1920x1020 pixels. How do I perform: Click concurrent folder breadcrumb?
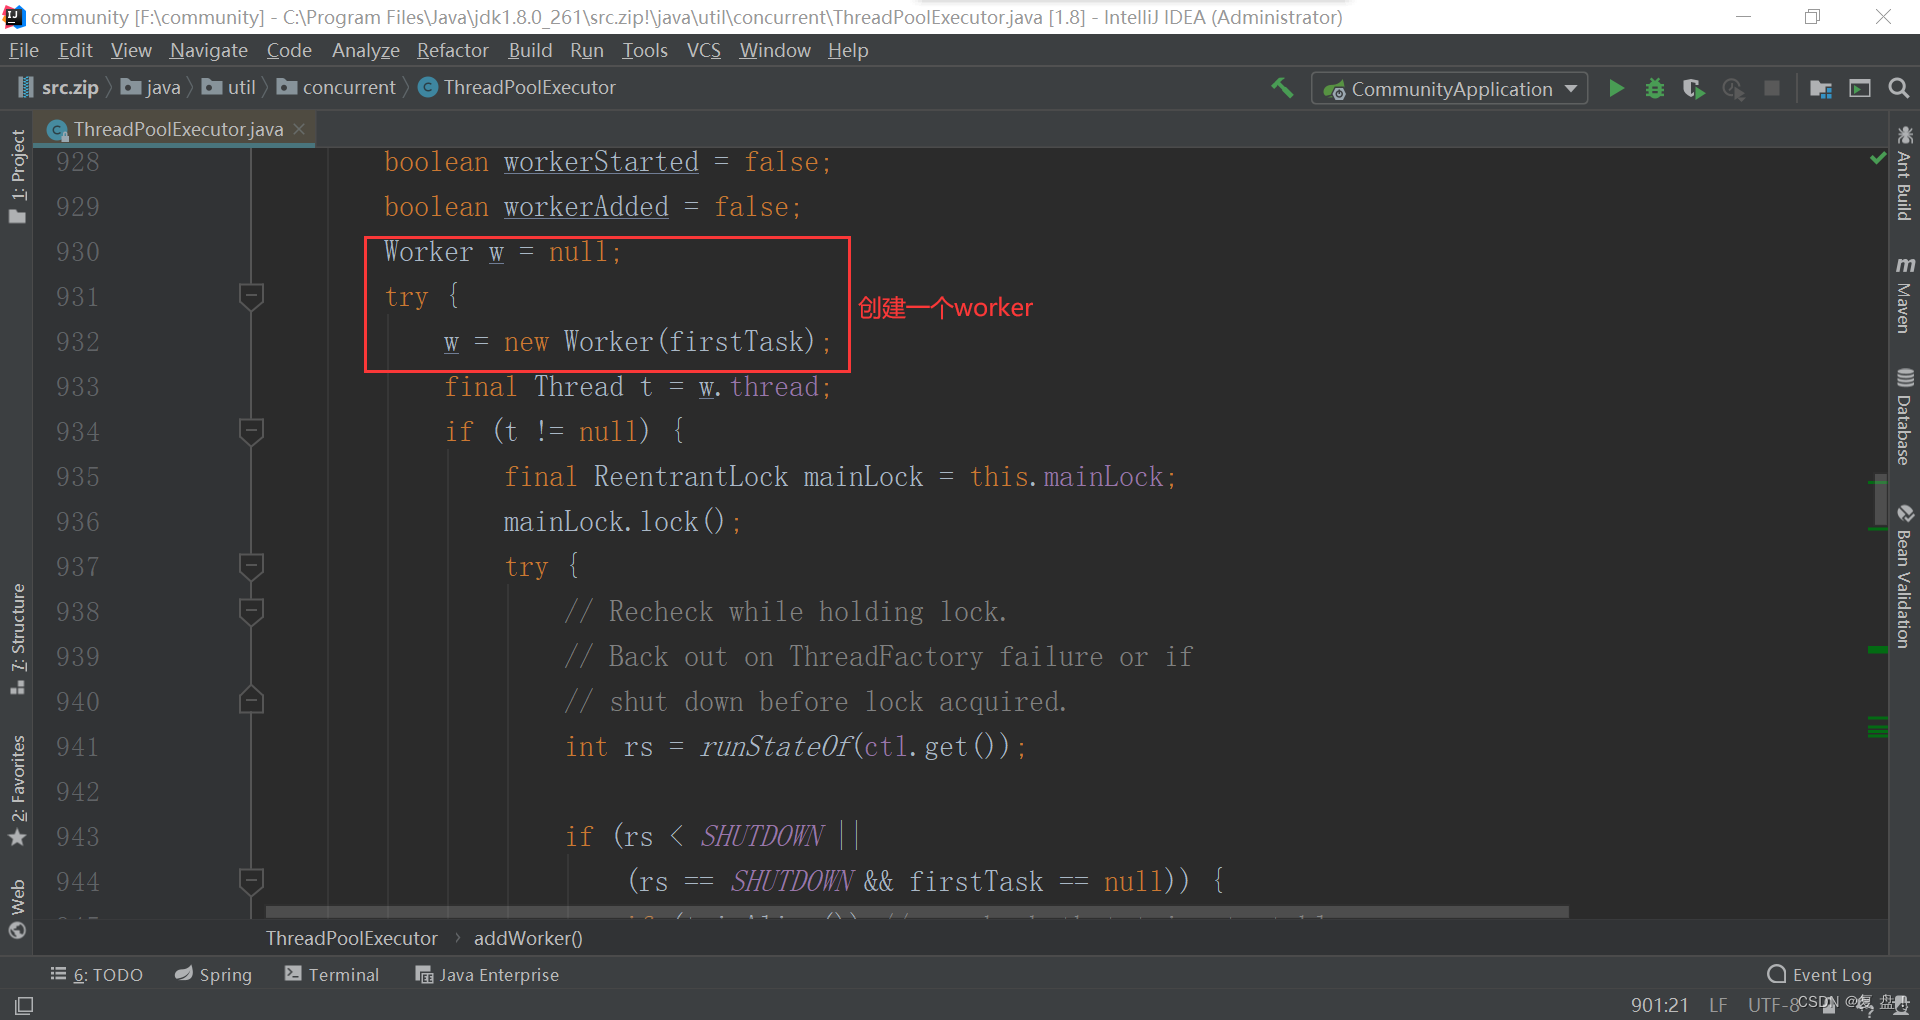(337, 87)
